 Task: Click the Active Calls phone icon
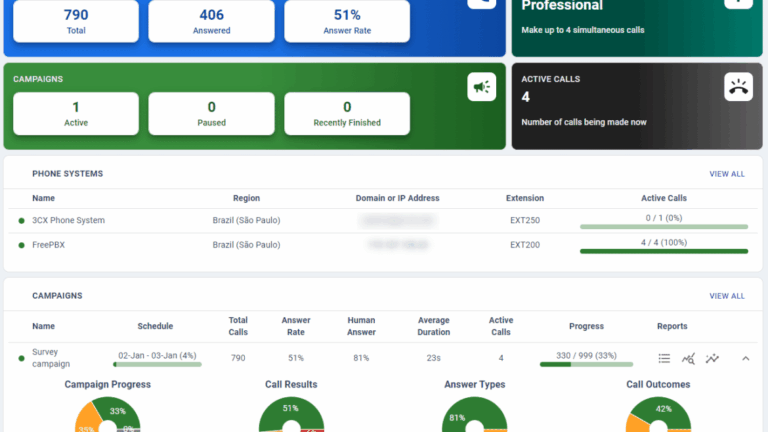coord(738,88)
